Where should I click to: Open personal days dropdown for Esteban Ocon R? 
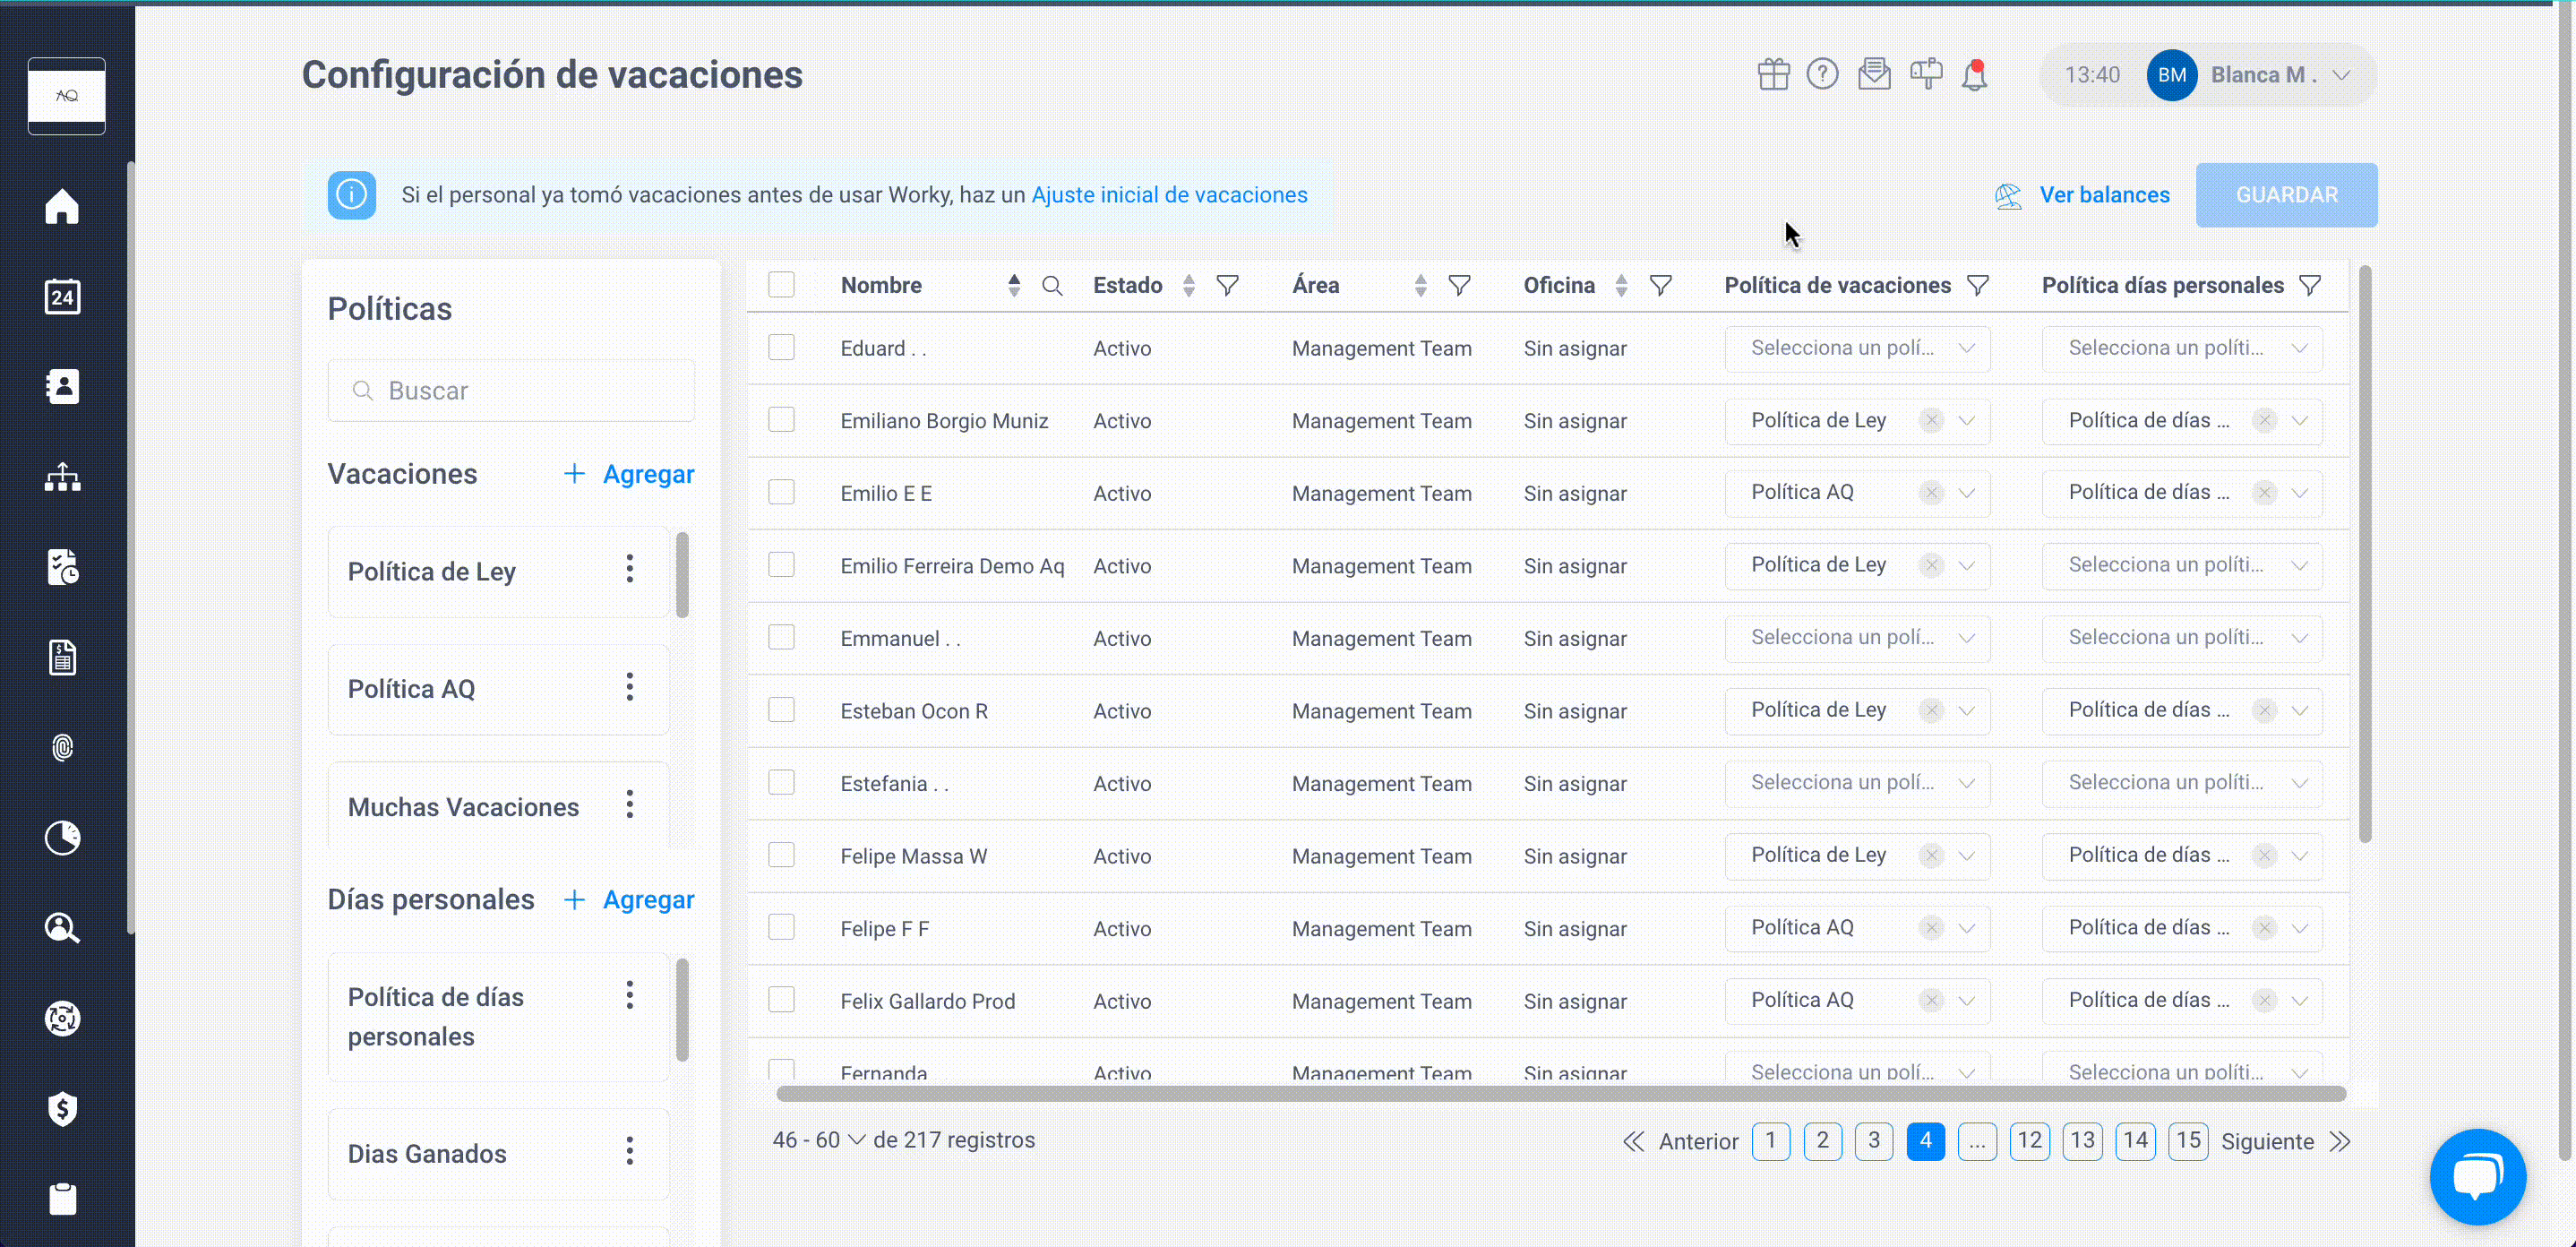2182,710
